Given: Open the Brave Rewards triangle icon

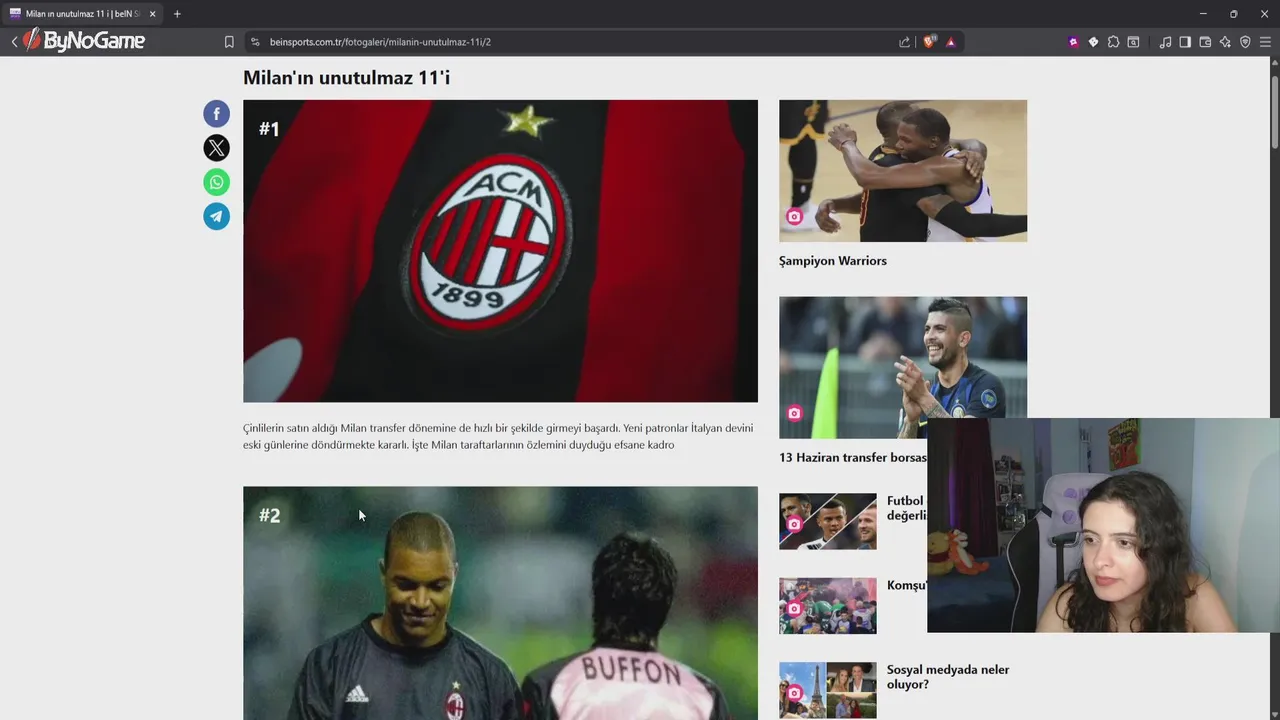Looking at the screenshot, I should point(950,42).
